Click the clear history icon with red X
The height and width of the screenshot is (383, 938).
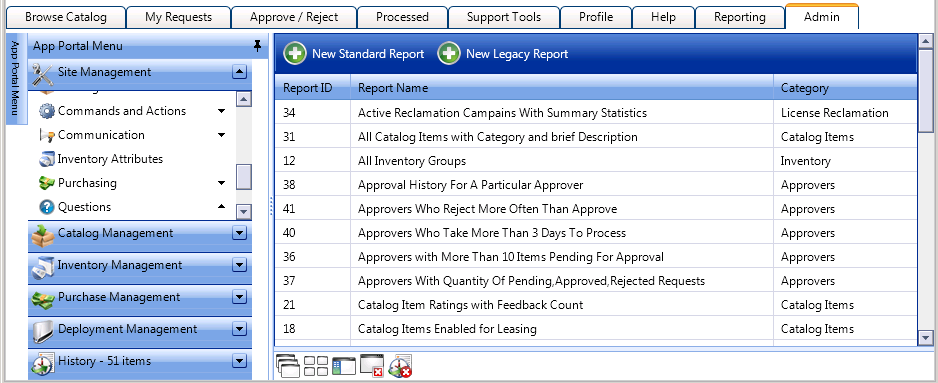click(x=400, y=366)
